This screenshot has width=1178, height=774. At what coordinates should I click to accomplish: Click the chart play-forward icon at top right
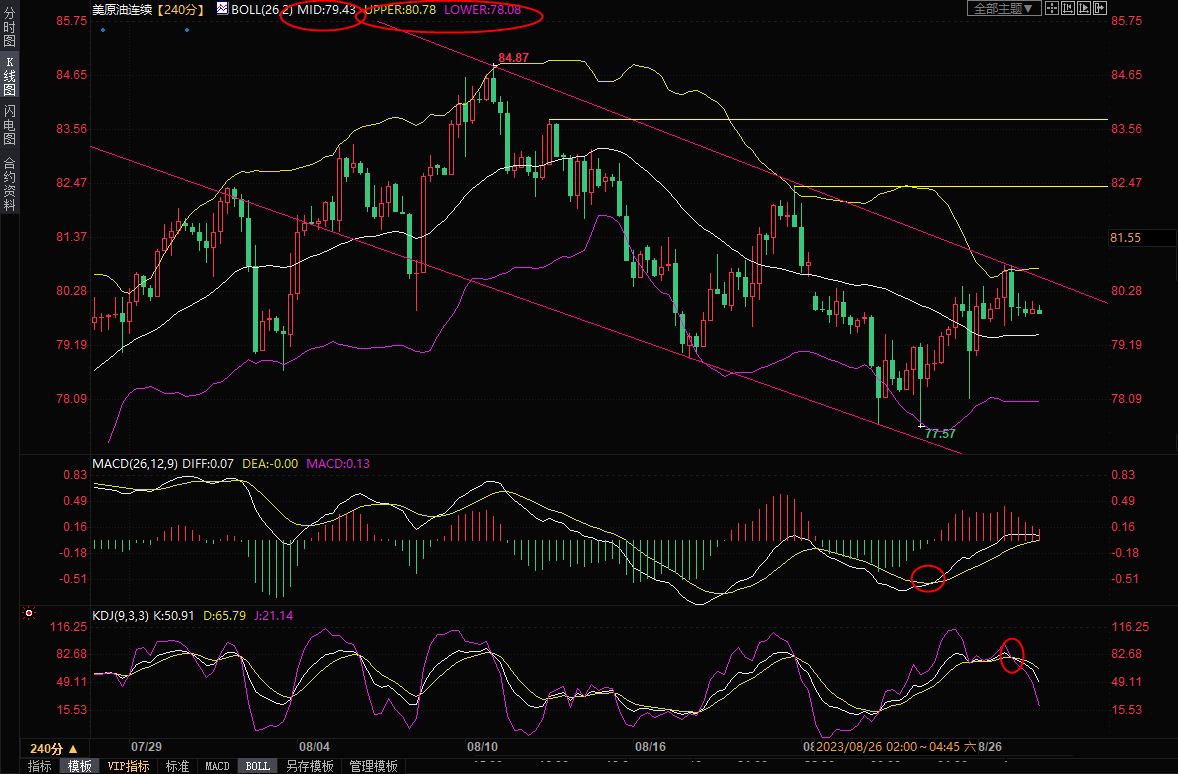click(1085, 8)
